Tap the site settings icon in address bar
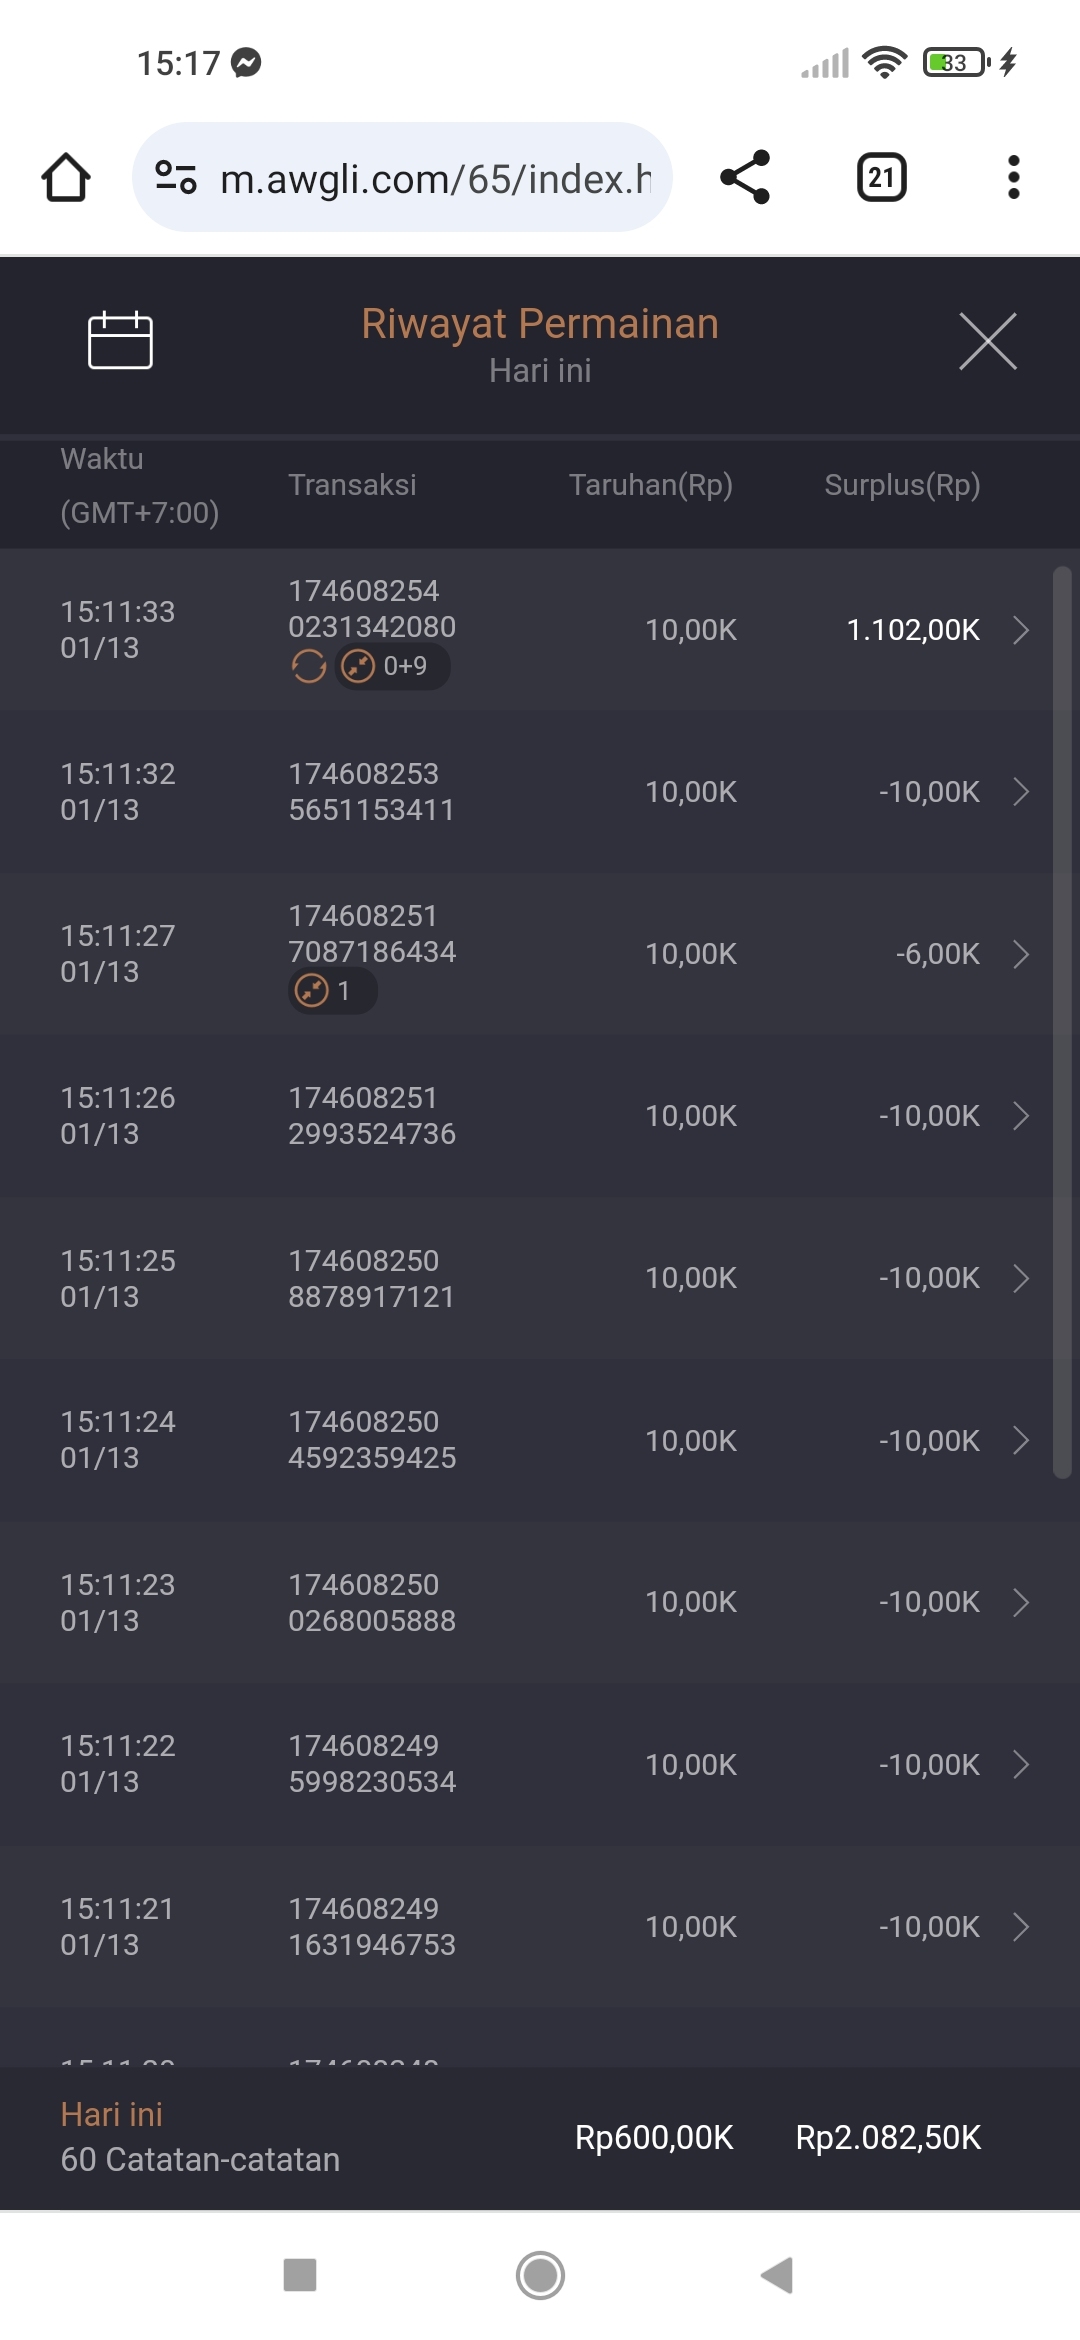 click(x=176, y=178)
